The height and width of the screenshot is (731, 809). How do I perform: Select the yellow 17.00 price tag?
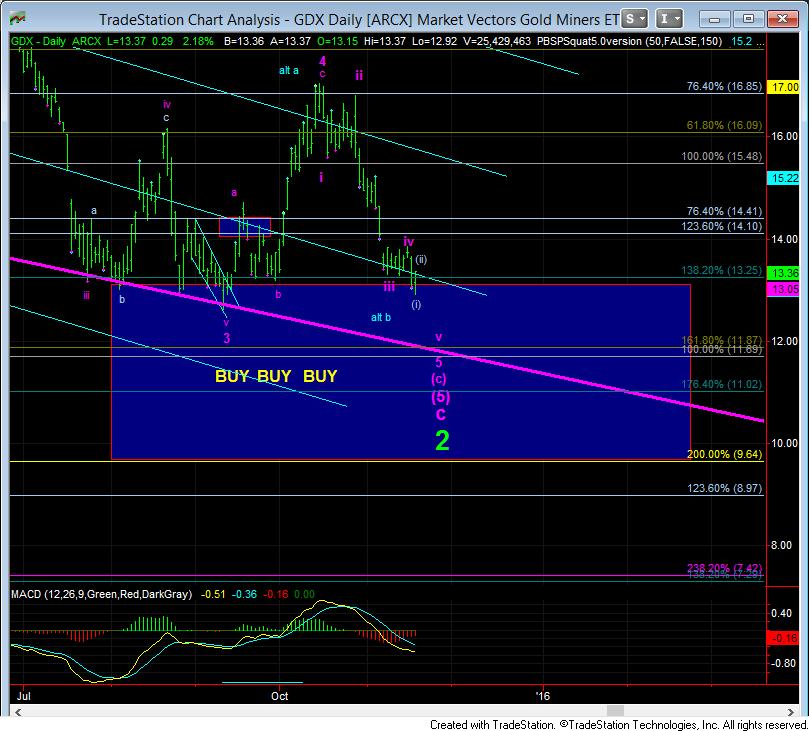783,87
